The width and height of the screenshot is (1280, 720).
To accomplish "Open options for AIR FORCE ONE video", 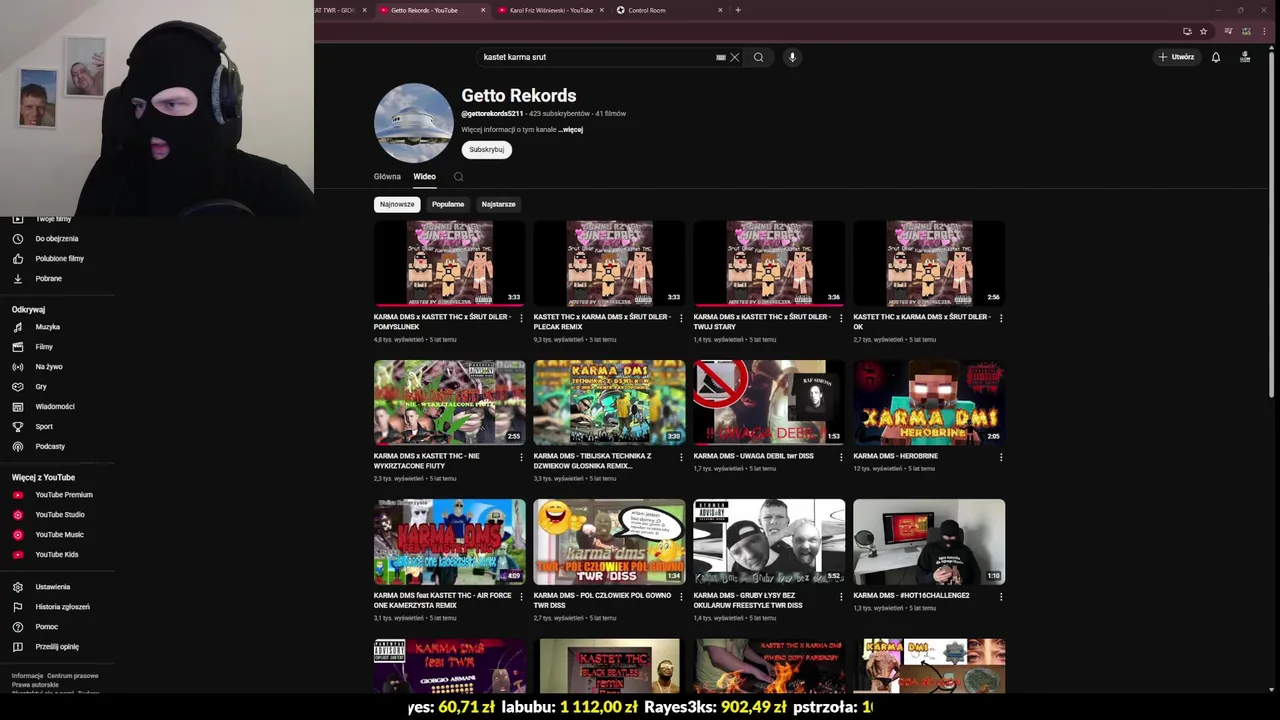I will pyautogui.click(x=521, y=597).
